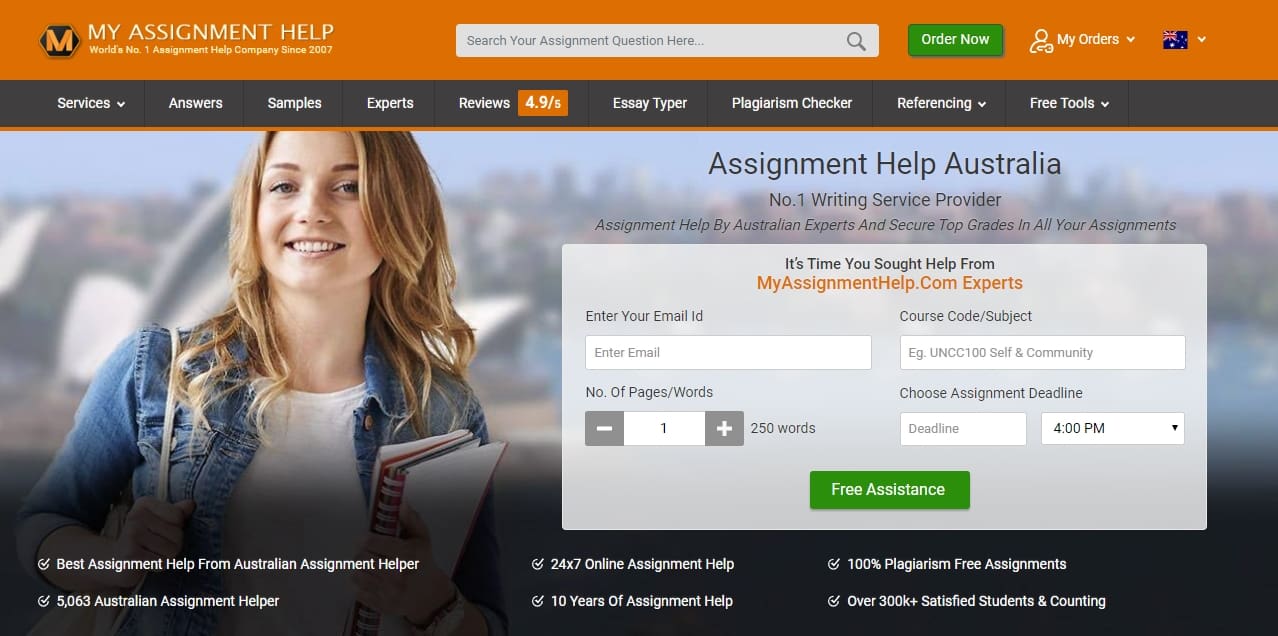Decrease page count with minus button
The width and height of the screenshot is (1278, 636).
point(604,429)
